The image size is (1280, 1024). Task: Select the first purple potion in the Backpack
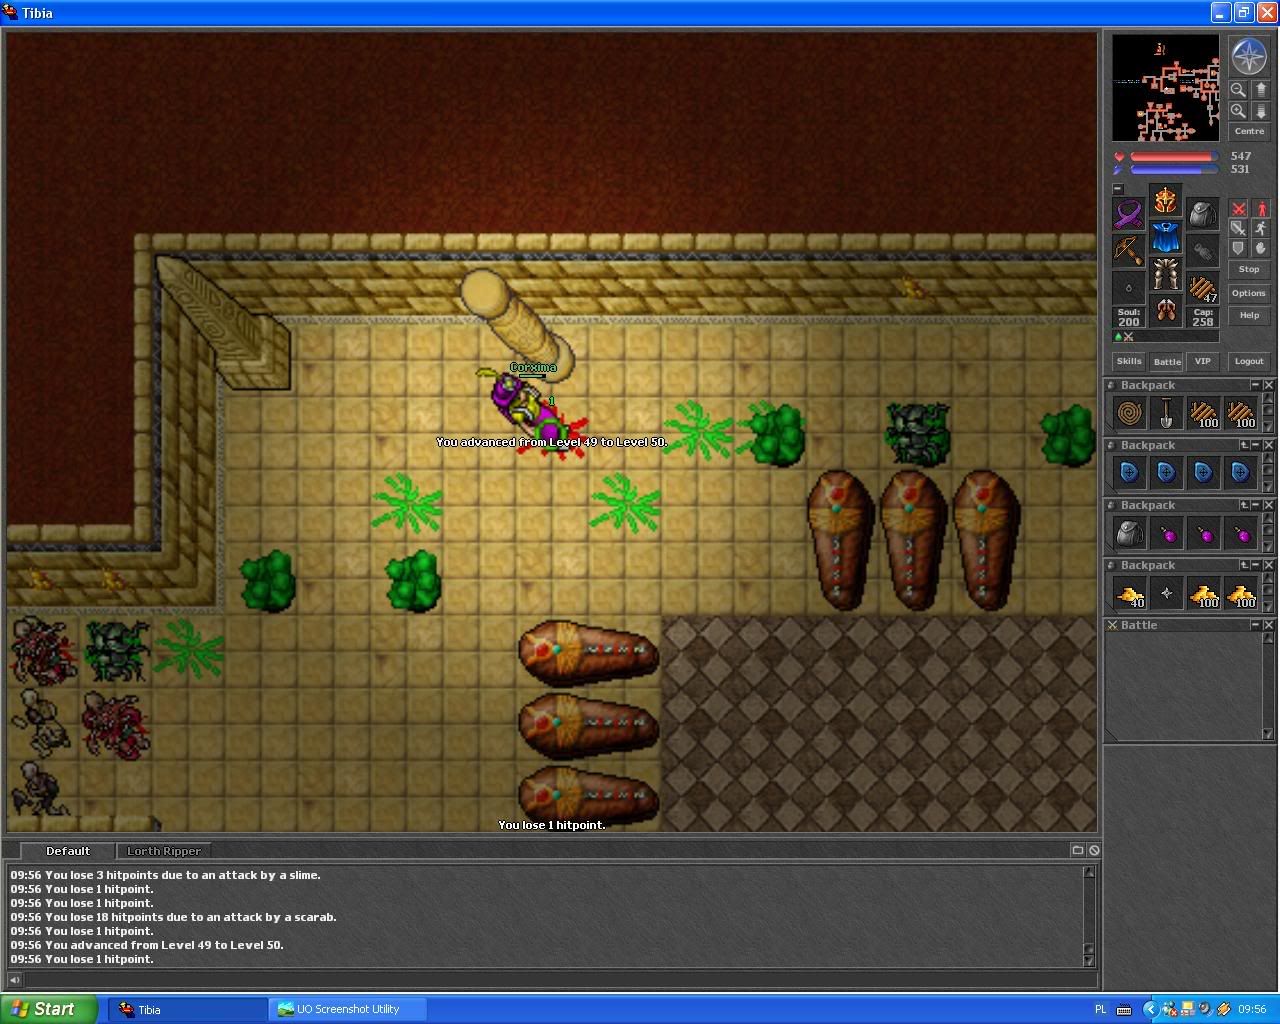coord(1166,533)
